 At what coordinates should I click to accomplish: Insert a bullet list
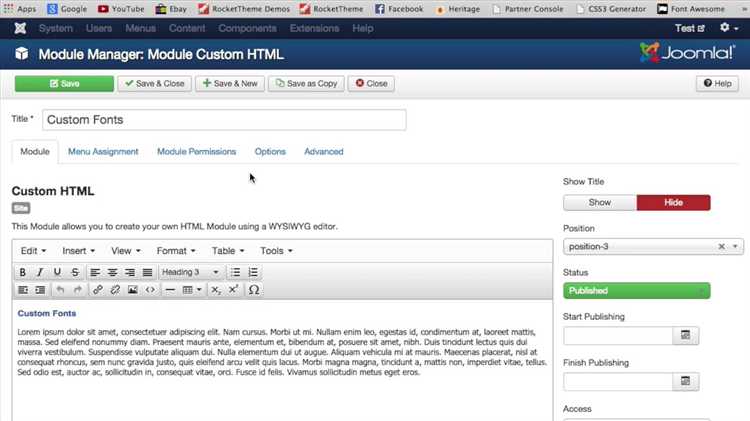tap(235, 272)
